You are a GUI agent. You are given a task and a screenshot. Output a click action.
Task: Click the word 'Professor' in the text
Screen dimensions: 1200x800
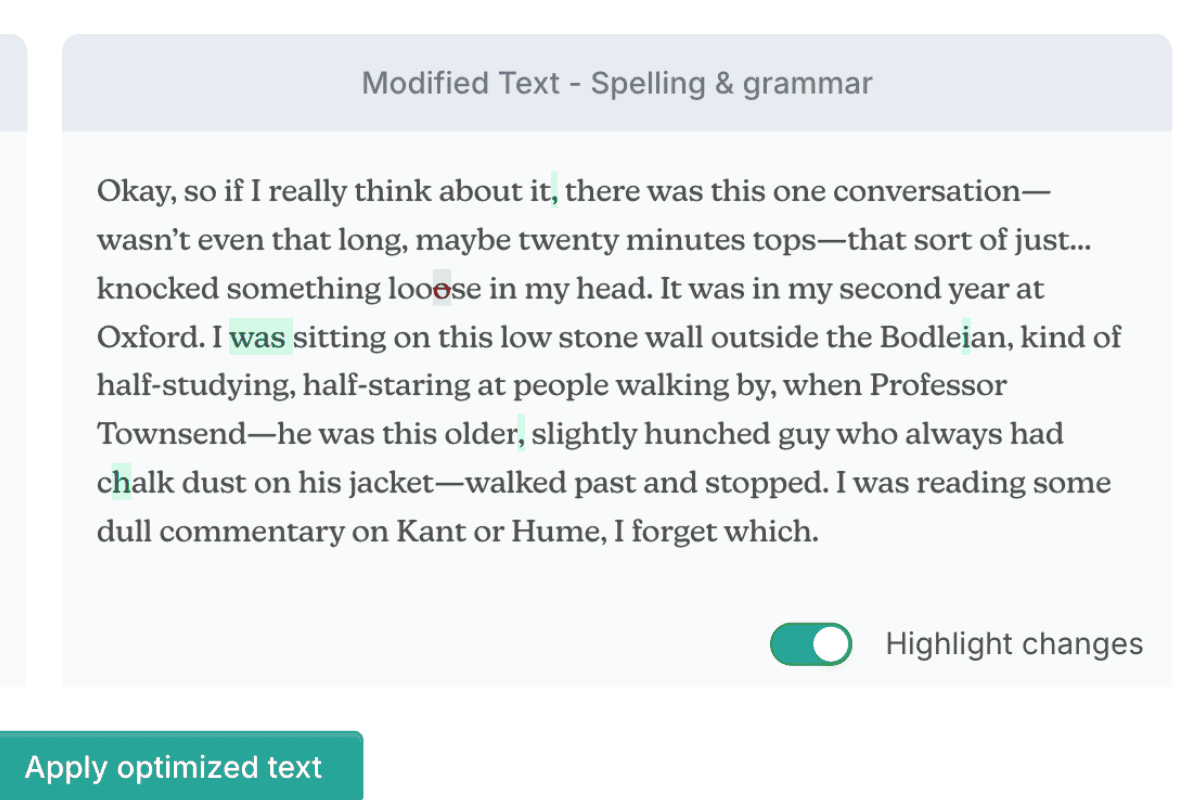938,385
